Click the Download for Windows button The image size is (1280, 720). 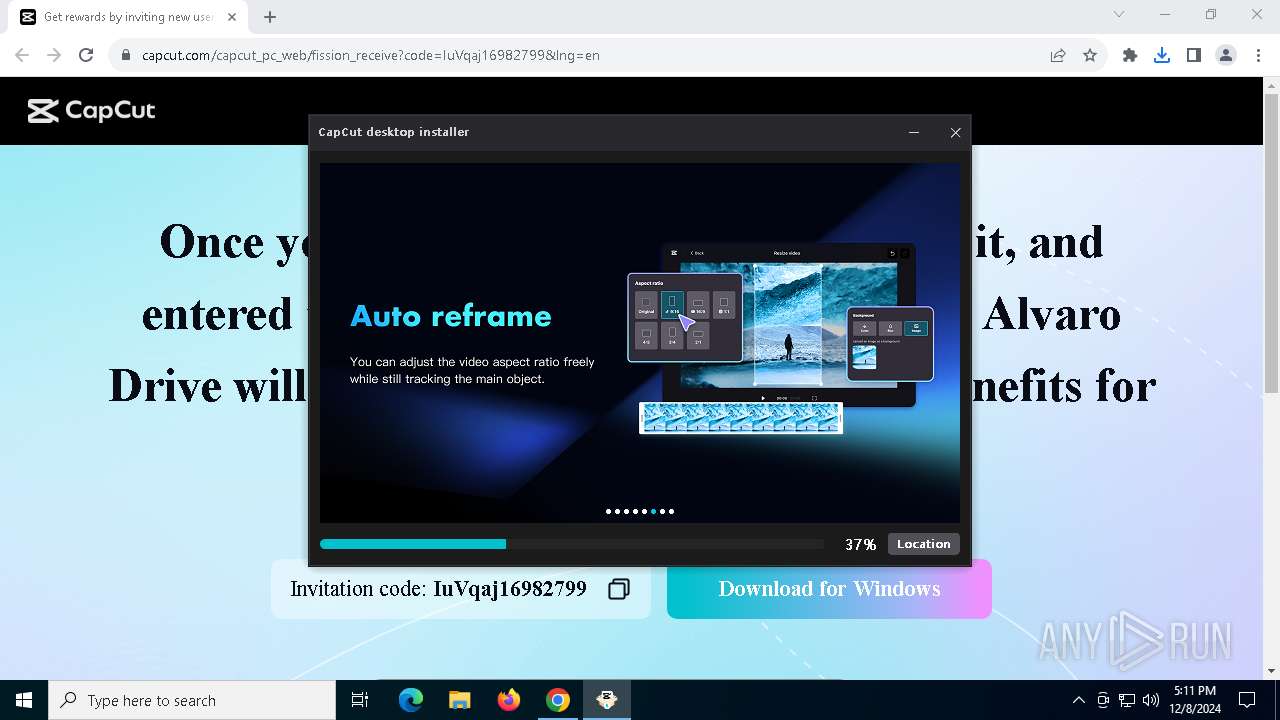pos(829,589)
